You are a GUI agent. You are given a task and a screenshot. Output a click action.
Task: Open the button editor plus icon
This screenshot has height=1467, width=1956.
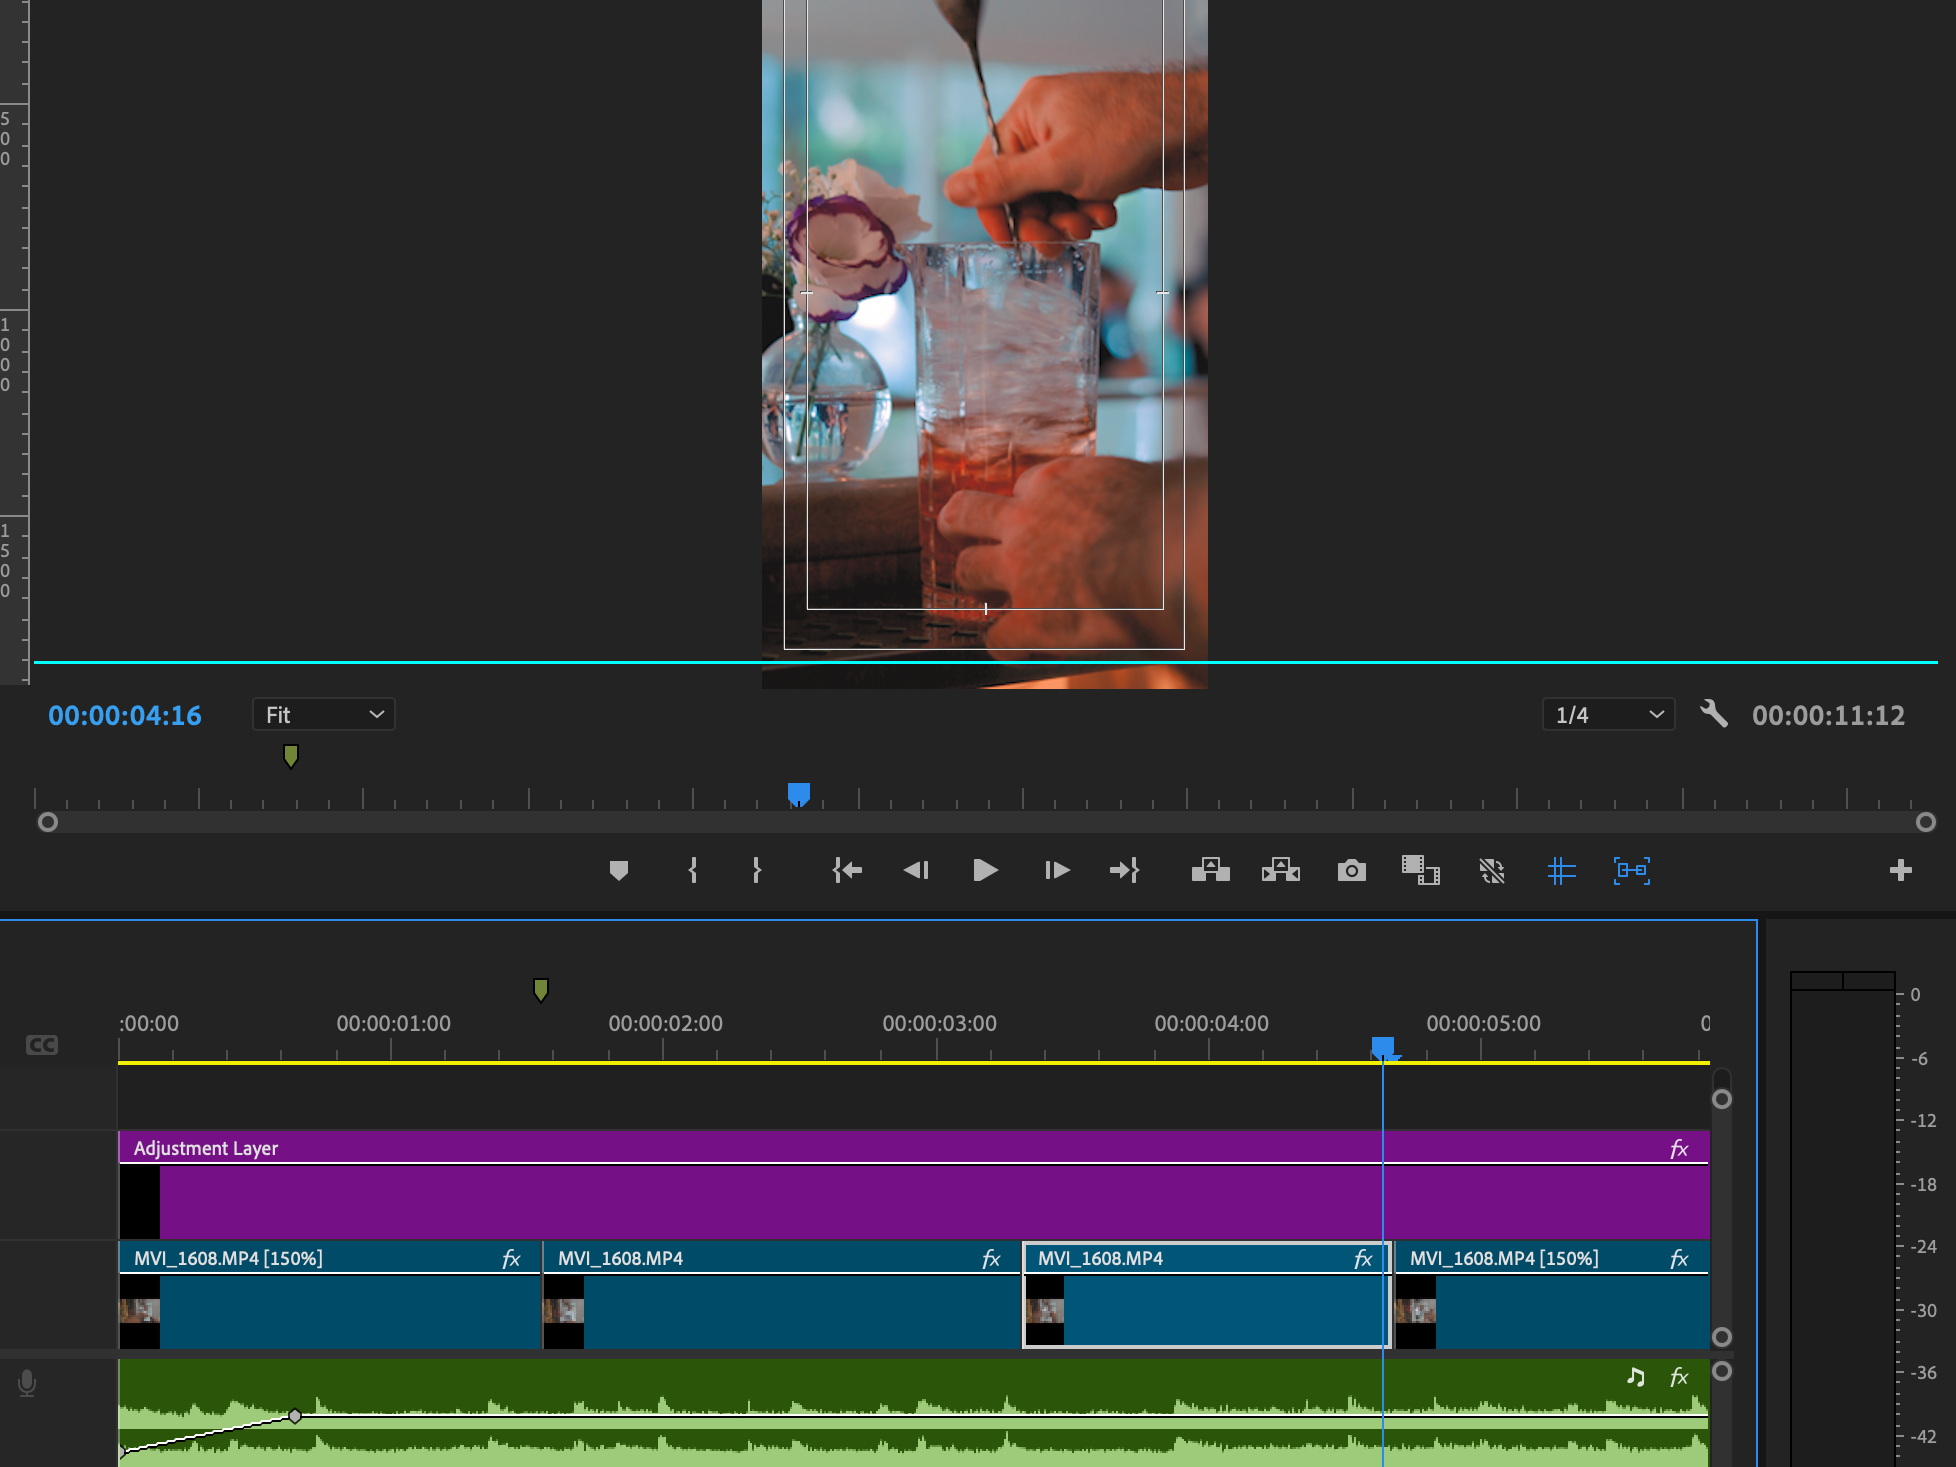point(1901,870)
